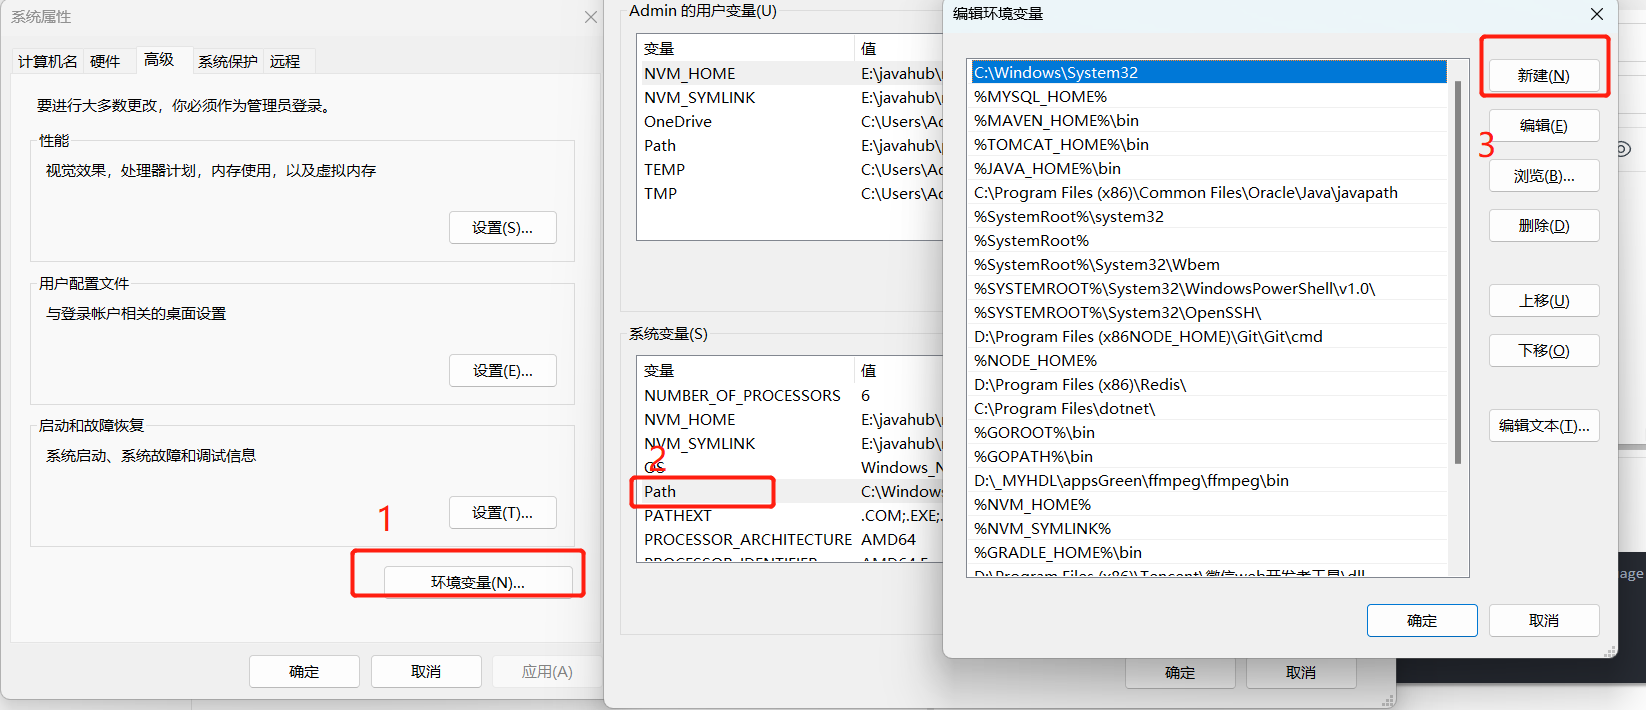This screenshot has width=1646, height=710.
Task: Open the 远程 tab
Action: click(x=285, y=62)
